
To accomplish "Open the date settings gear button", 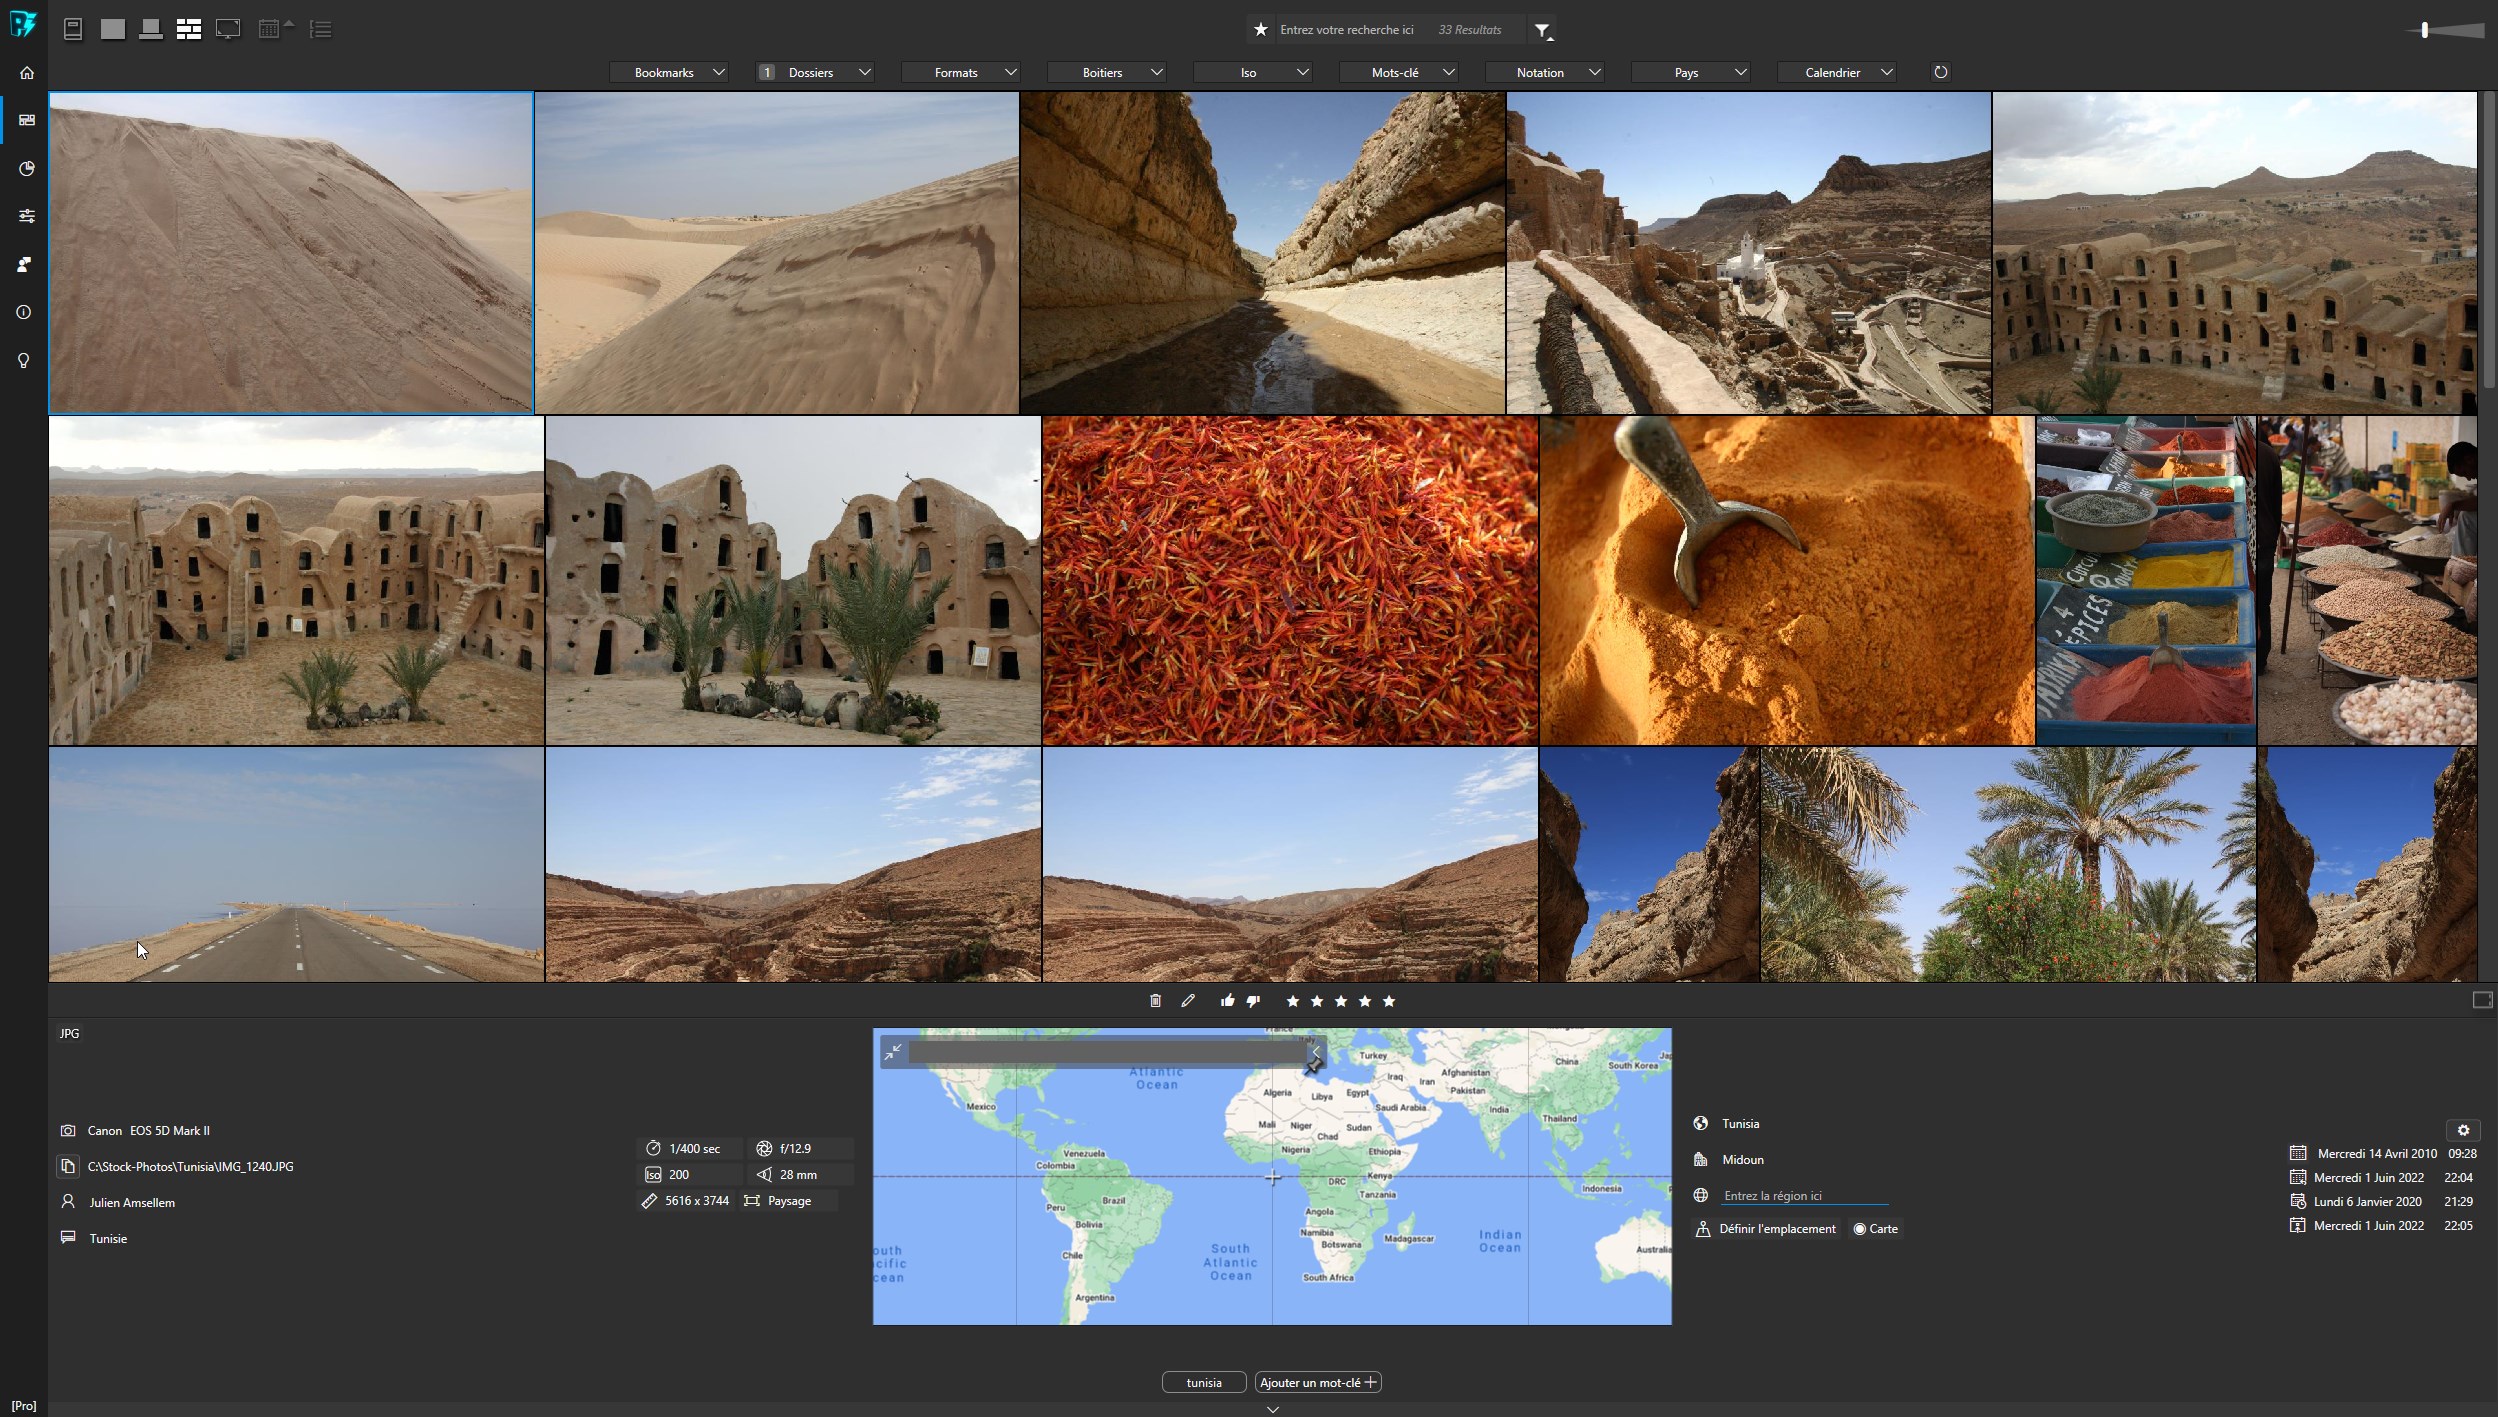I will [x=2463, y=1130].
